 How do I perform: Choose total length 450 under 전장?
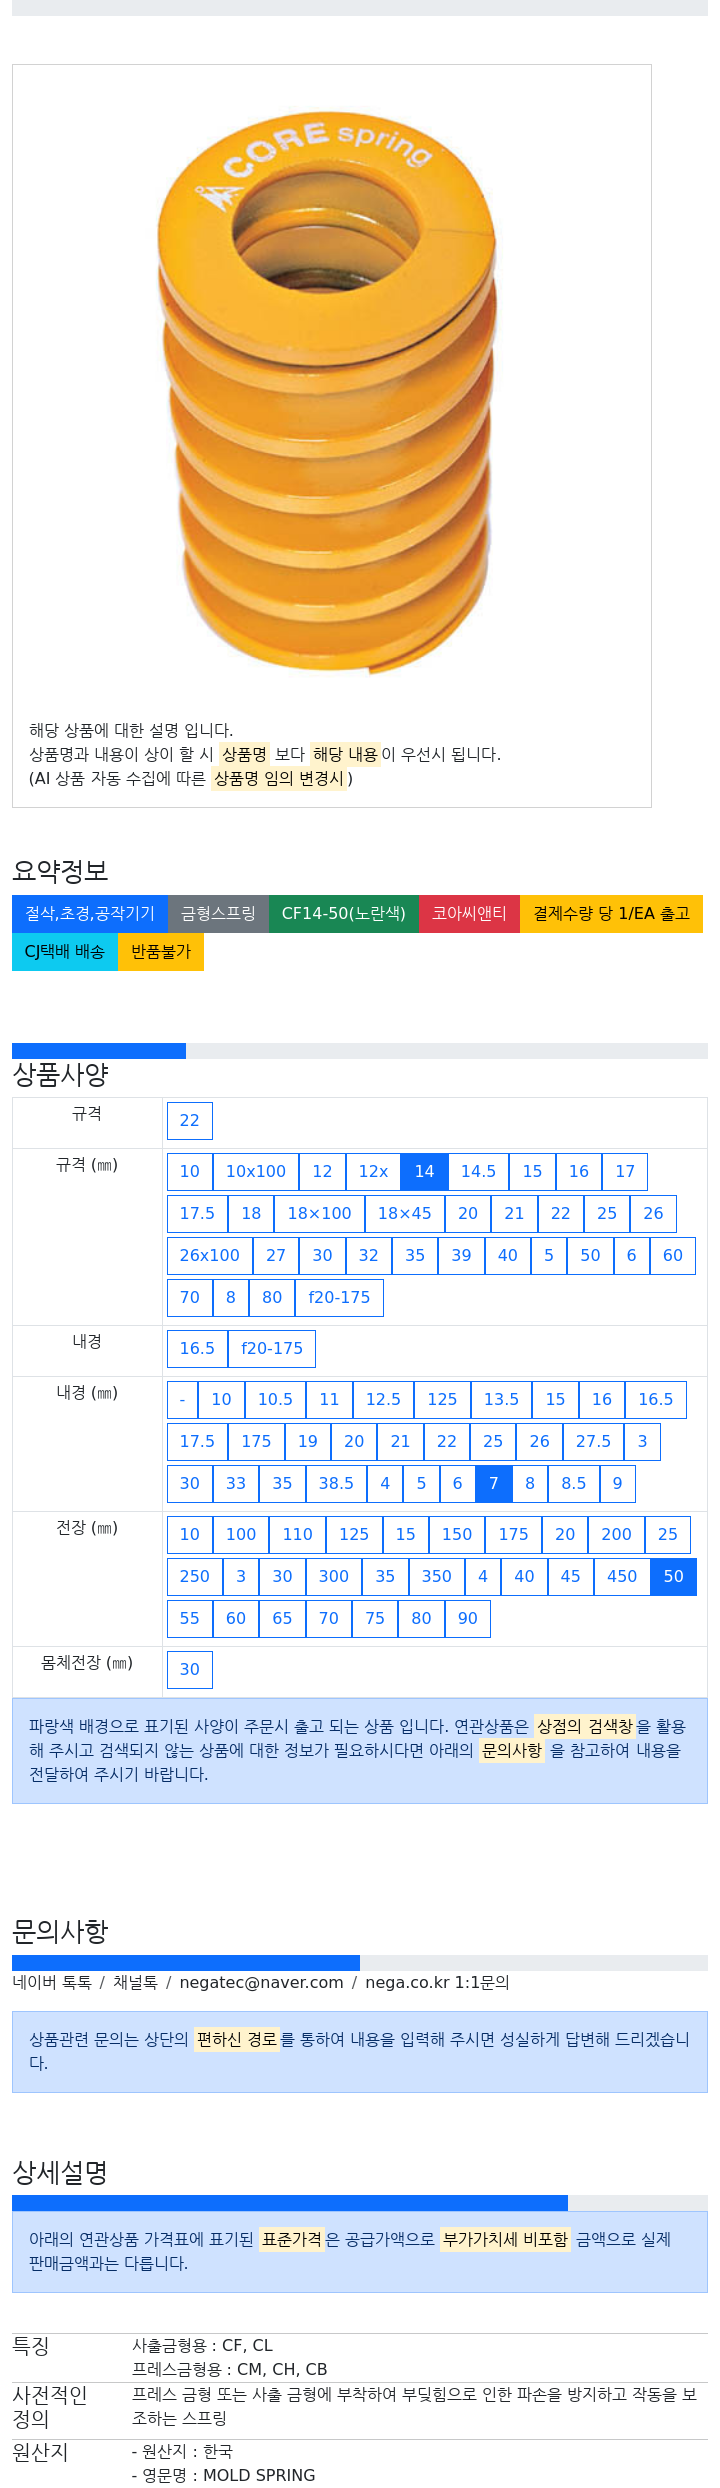(622, 1577)
